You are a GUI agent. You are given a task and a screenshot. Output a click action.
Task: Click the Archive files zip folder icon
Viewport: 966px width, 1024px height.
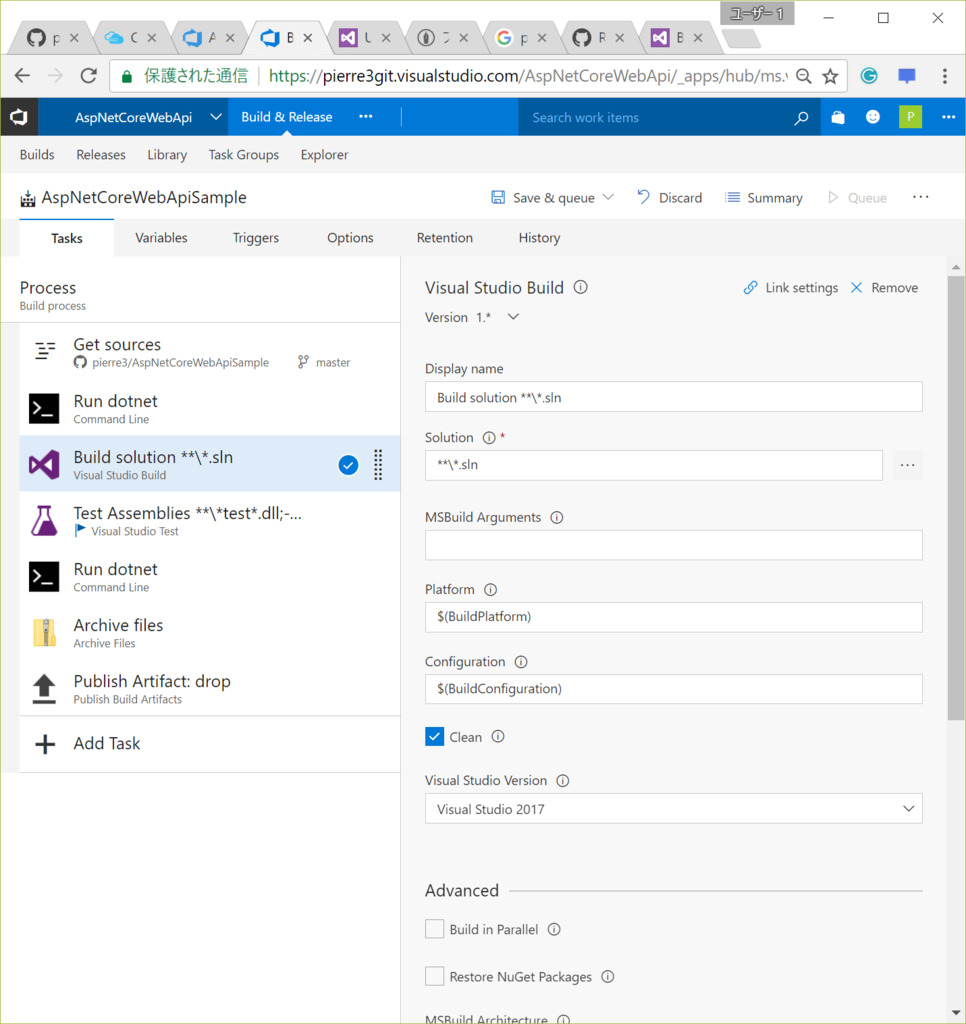click(x=44, y=632)
